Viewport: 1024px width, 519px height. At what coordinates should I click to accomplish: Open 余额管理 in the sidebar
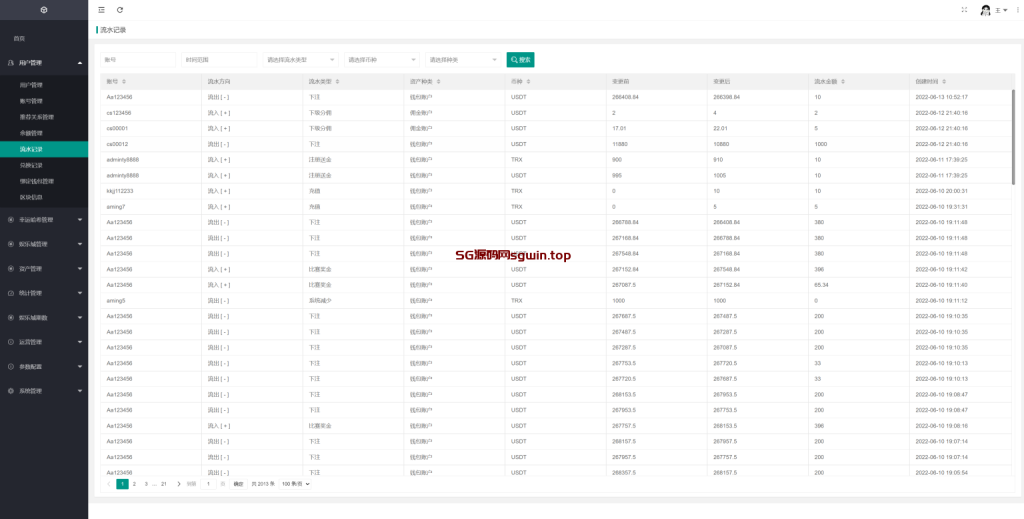tap(32, 132)
